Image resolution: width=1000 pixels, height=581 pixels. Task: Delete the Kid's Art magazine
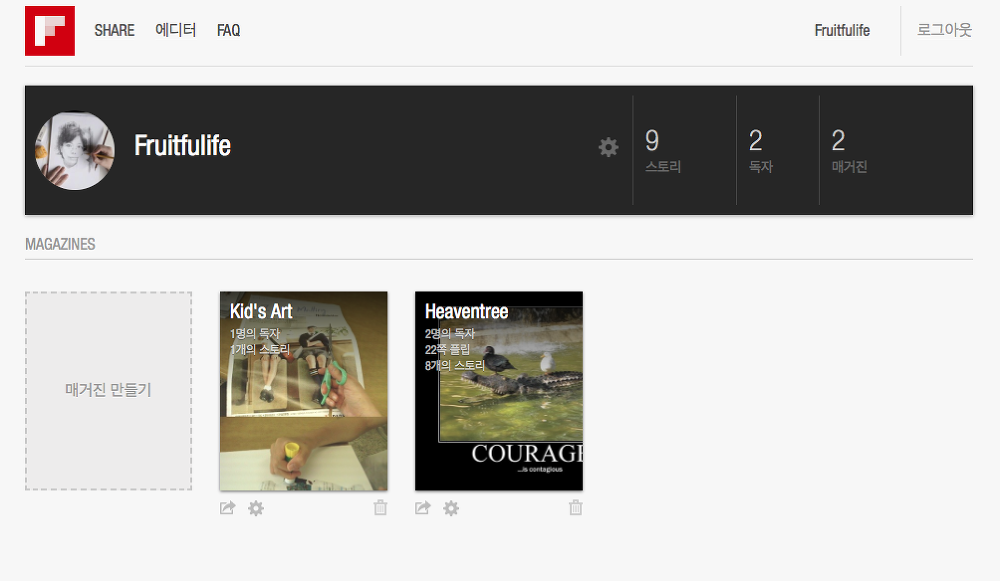point(380,508)
